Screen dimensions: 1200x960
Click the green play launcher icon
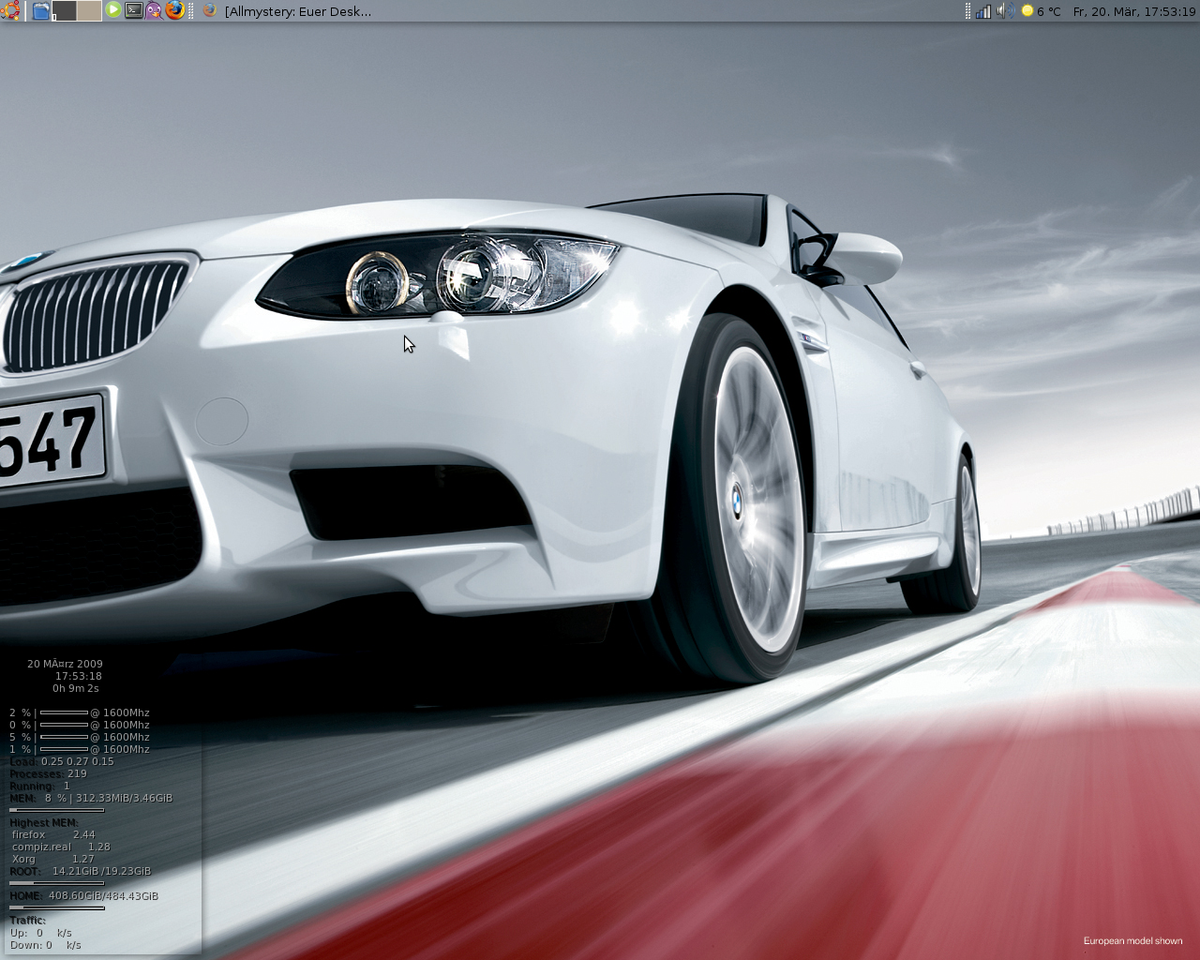click(x=113, y=11)
